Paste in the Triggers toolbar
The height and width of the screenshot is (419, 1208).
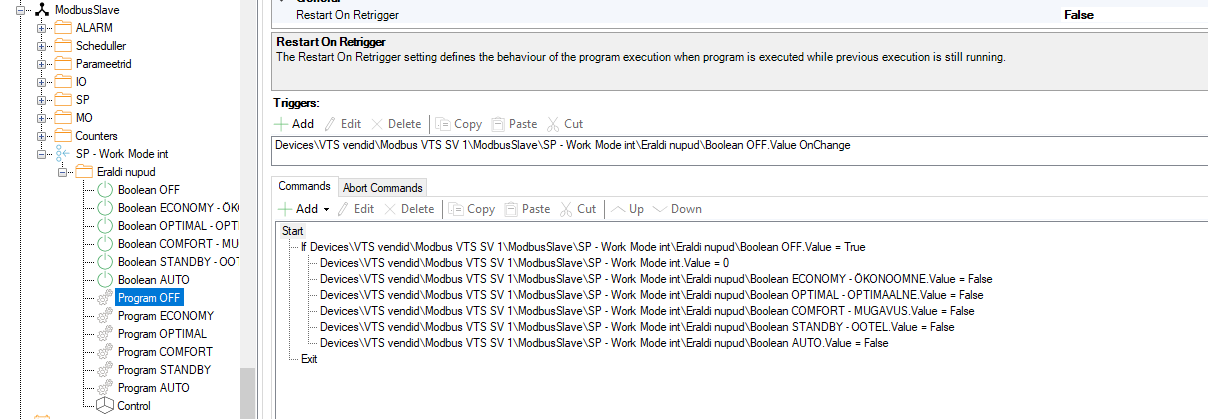(514, 124)
